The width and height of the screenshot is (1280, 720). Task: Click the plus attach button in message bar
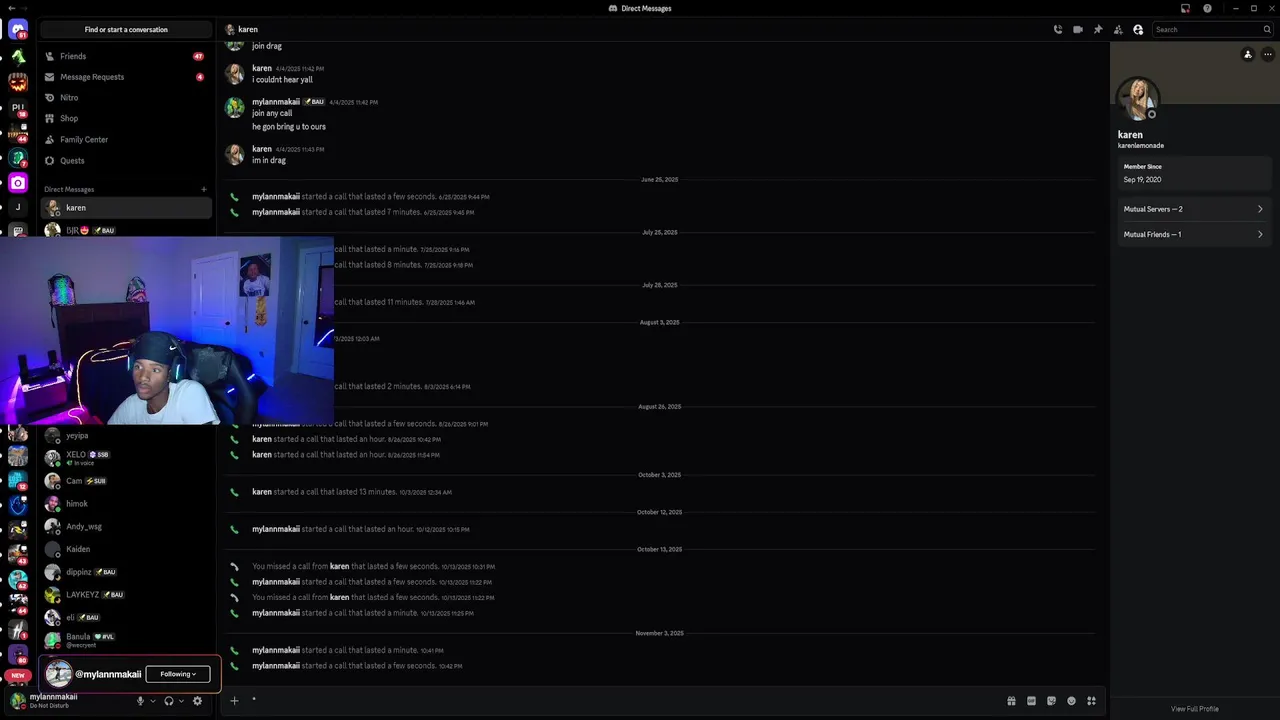coord(234,701)
